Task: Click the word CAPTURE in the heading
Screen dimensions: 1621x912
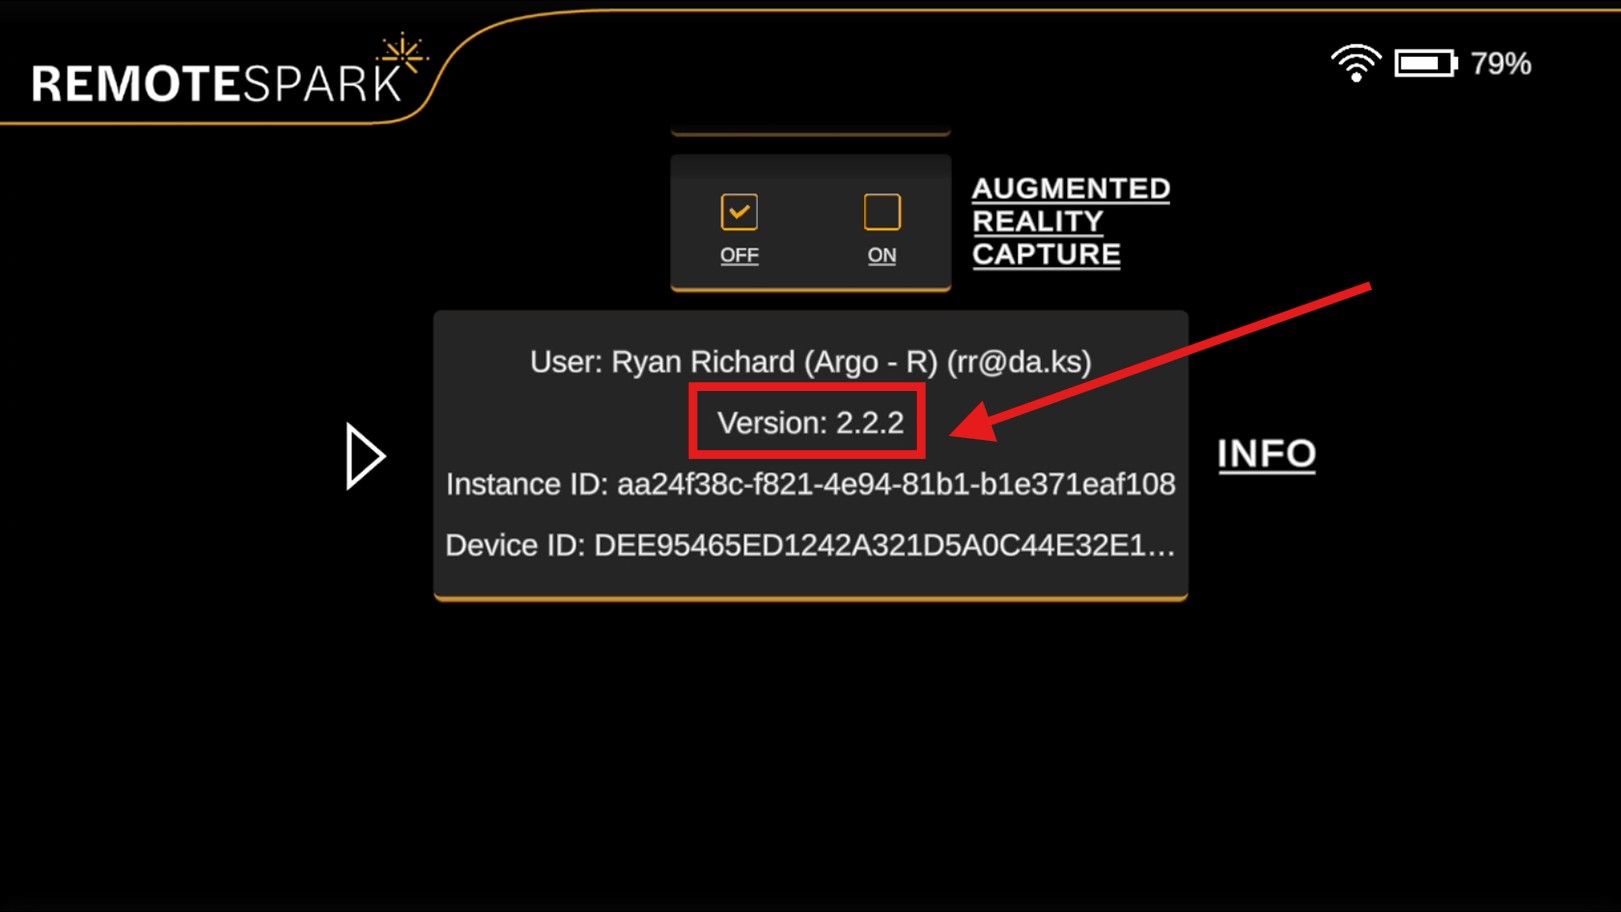Action: pos(1046,254)
